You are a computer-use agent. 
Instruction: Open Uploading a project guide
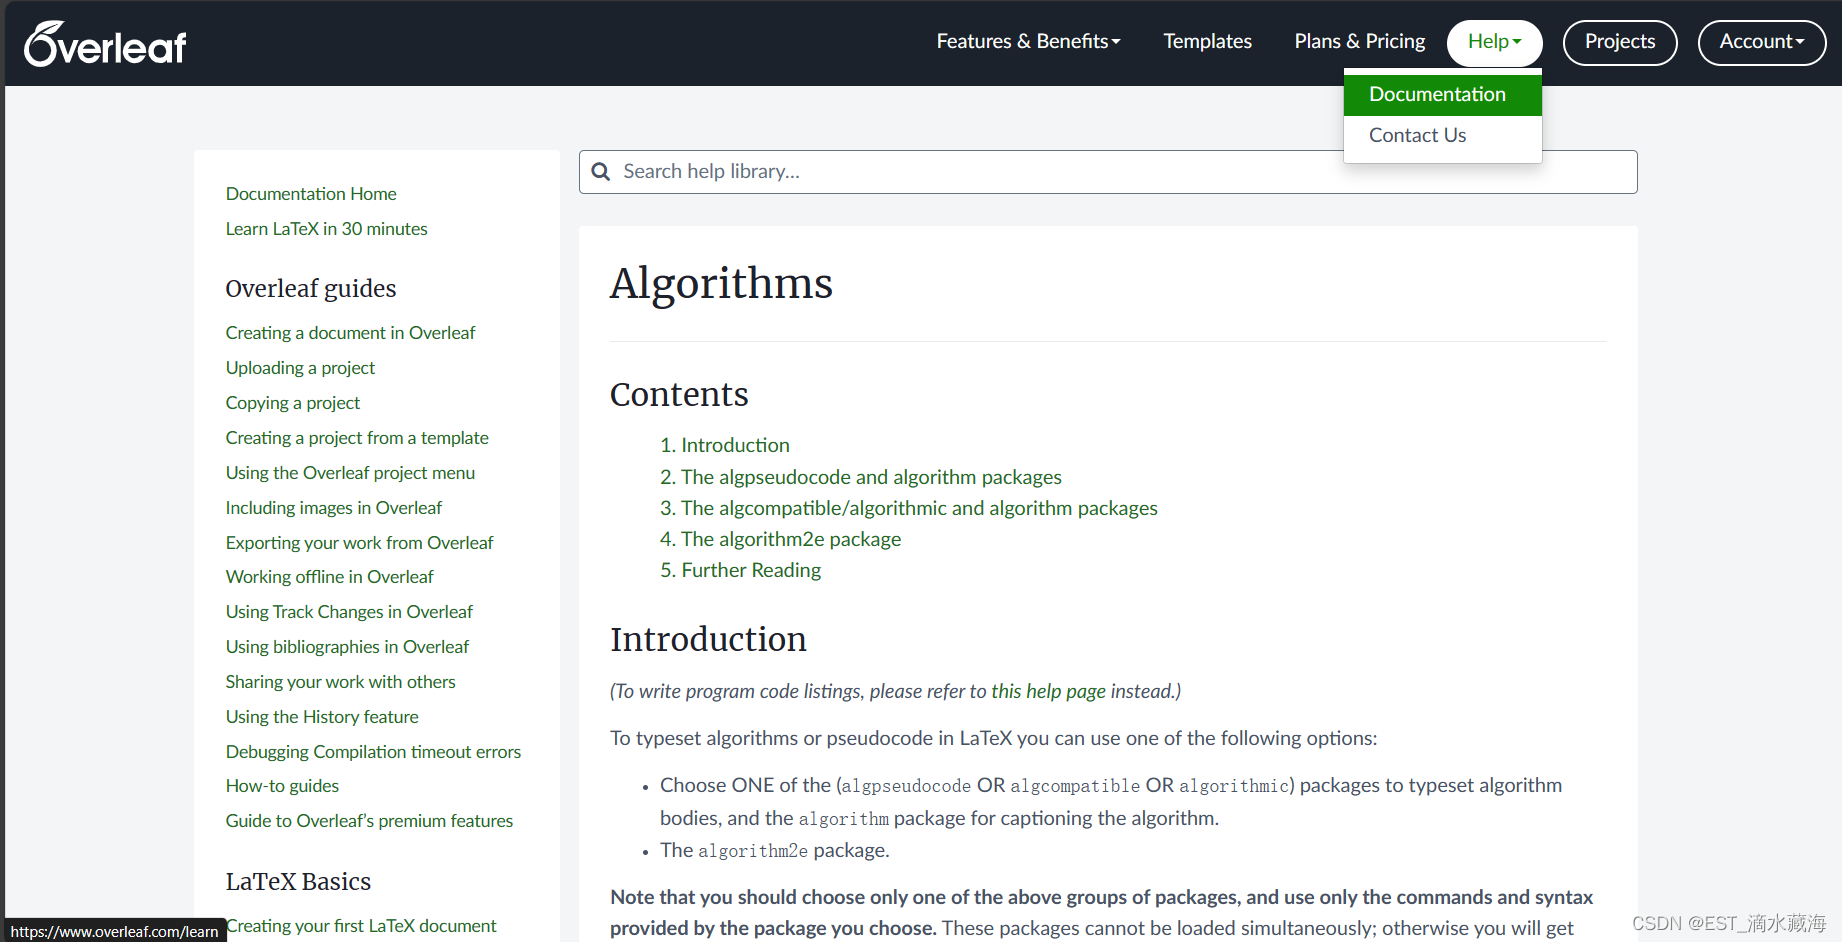pyautogui.click(x=300, y=368)
